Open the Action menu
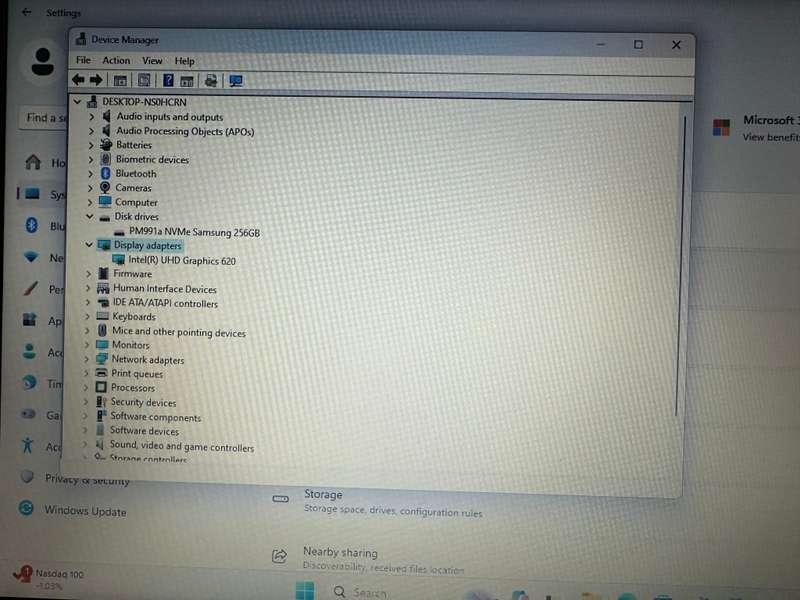This screenshot has width=800, height=600. coord(116,60)
